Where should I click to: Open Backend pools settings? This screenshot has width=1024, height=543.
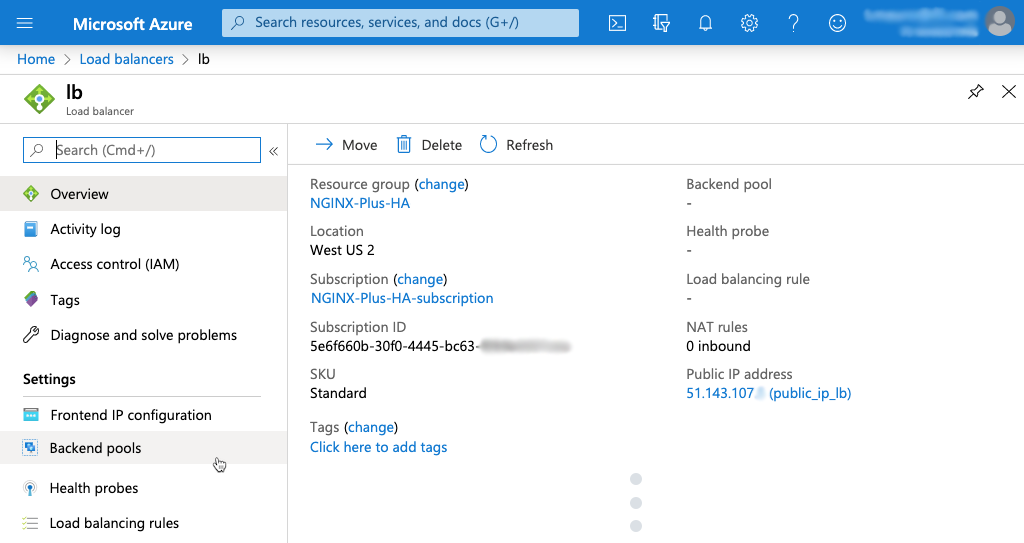(x=95, y=448)
